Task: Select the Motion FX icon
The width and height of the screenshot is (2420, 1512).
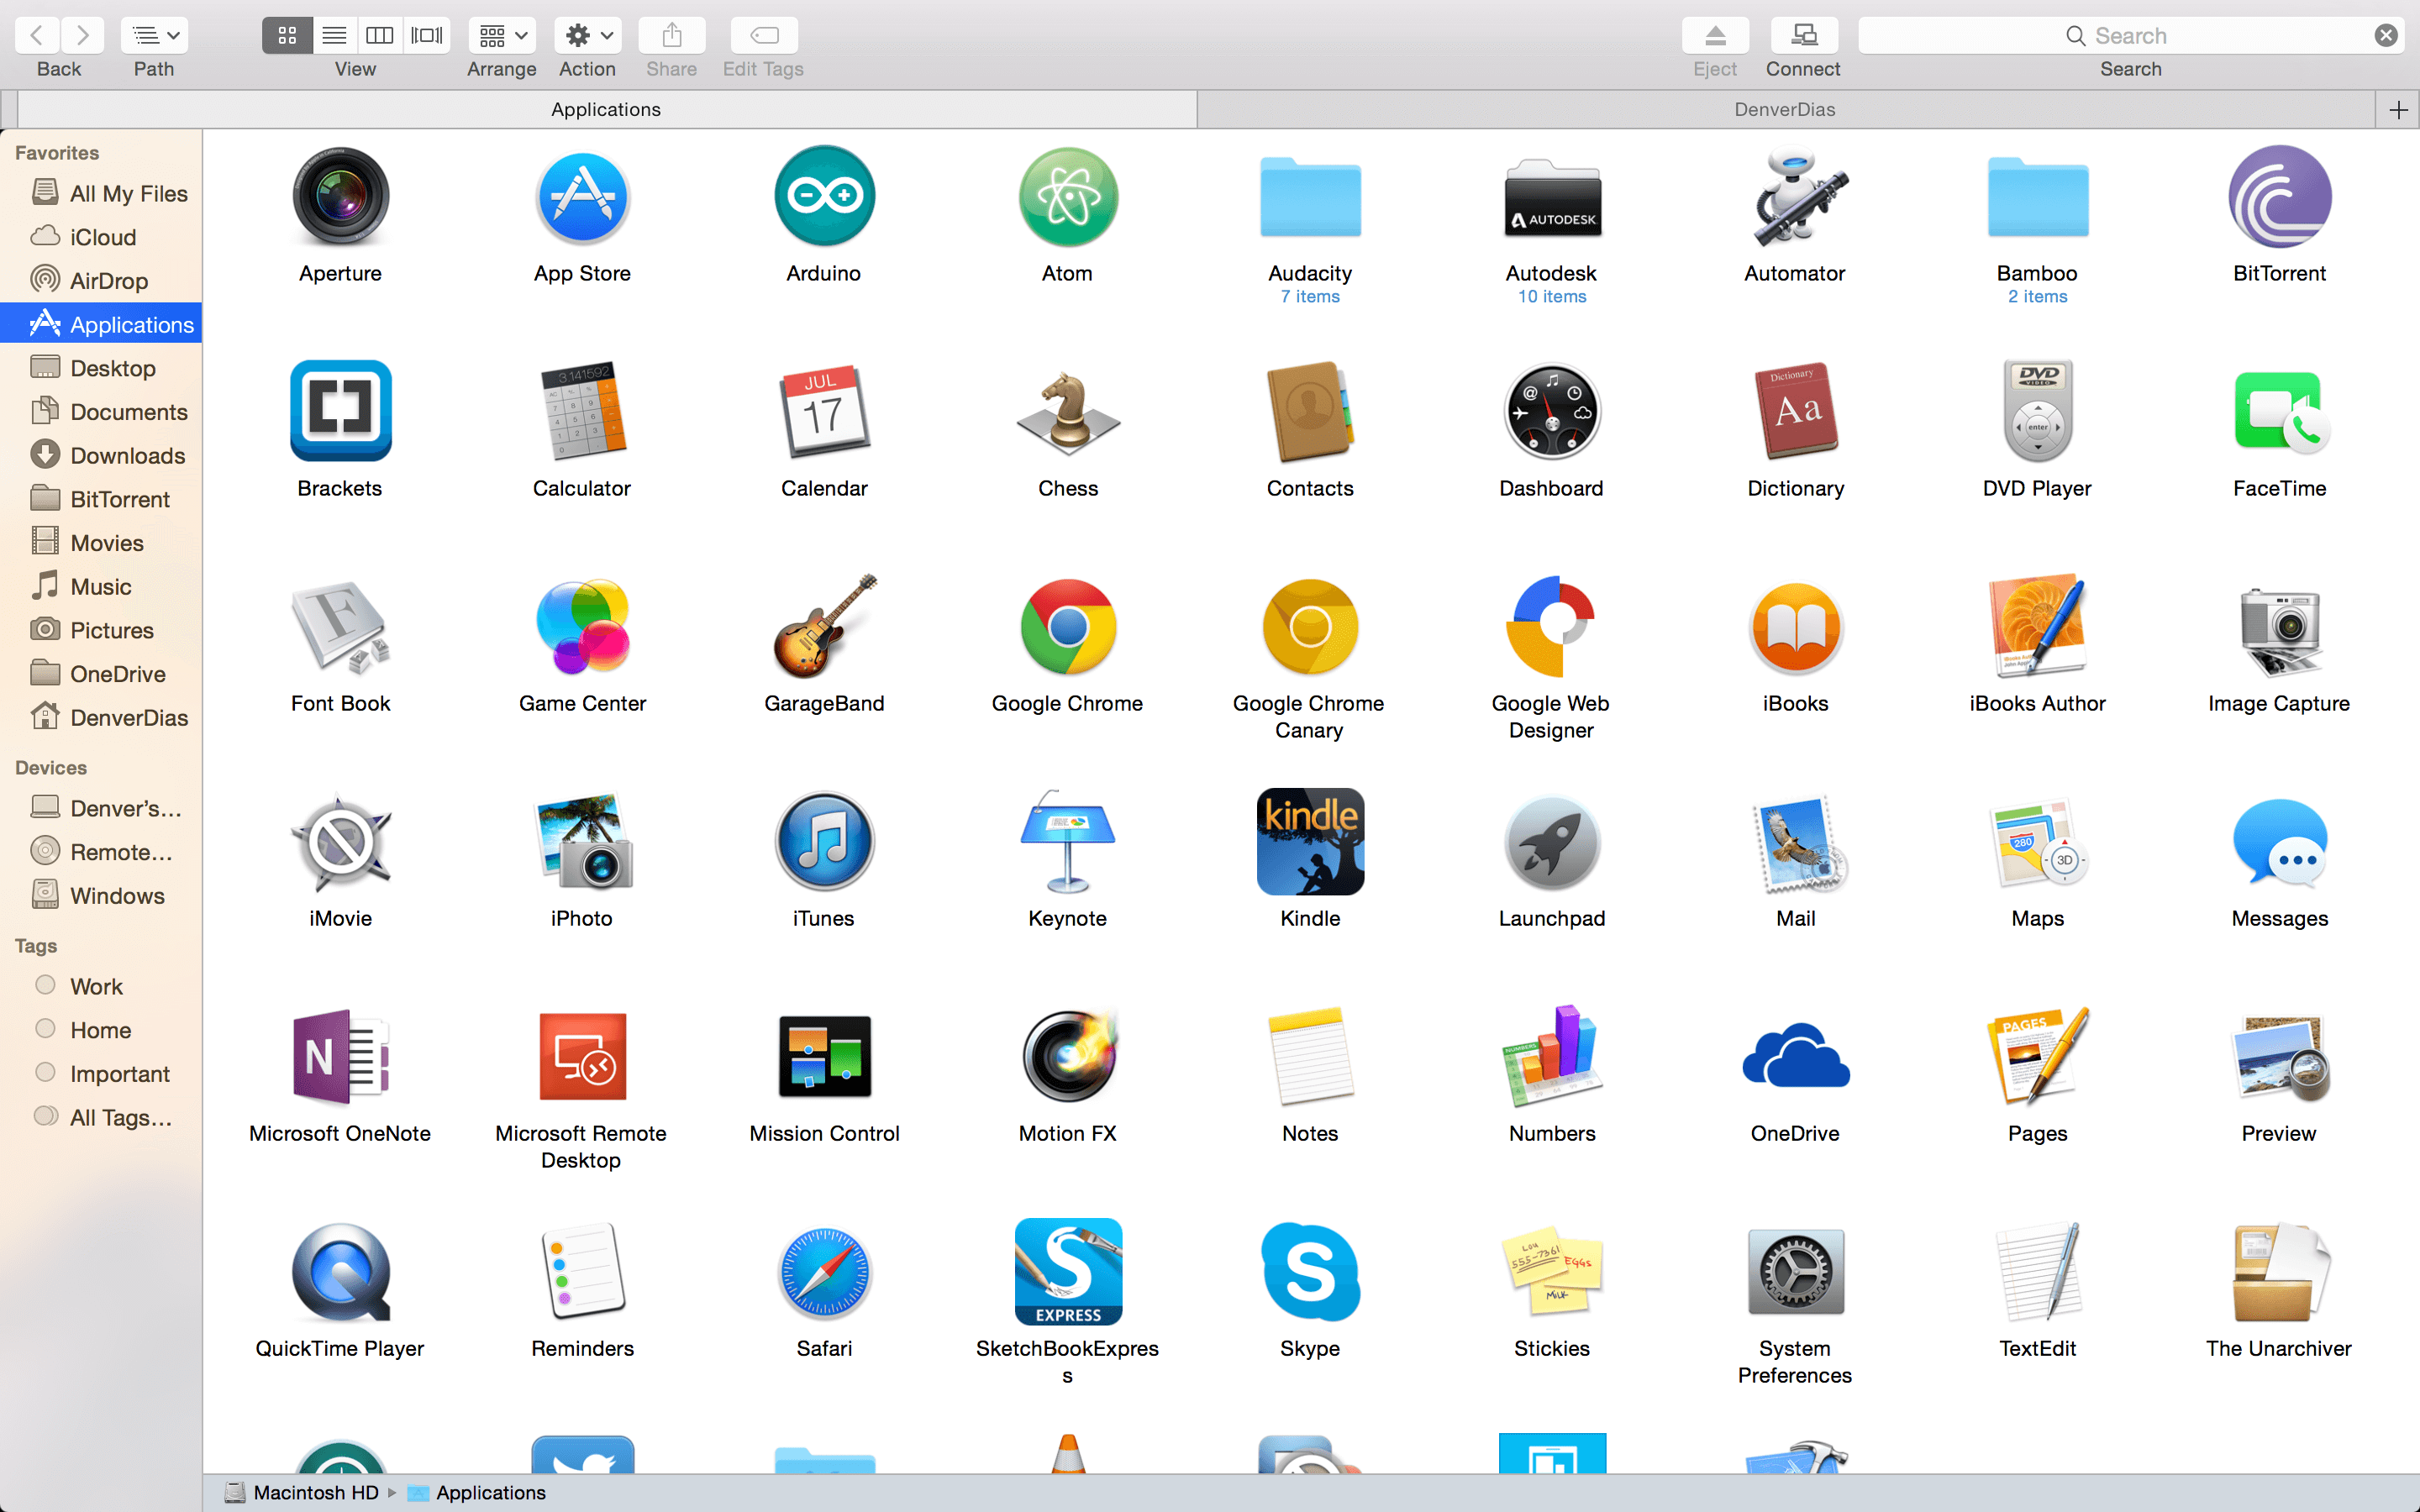Action: tap(1067, 1056)
